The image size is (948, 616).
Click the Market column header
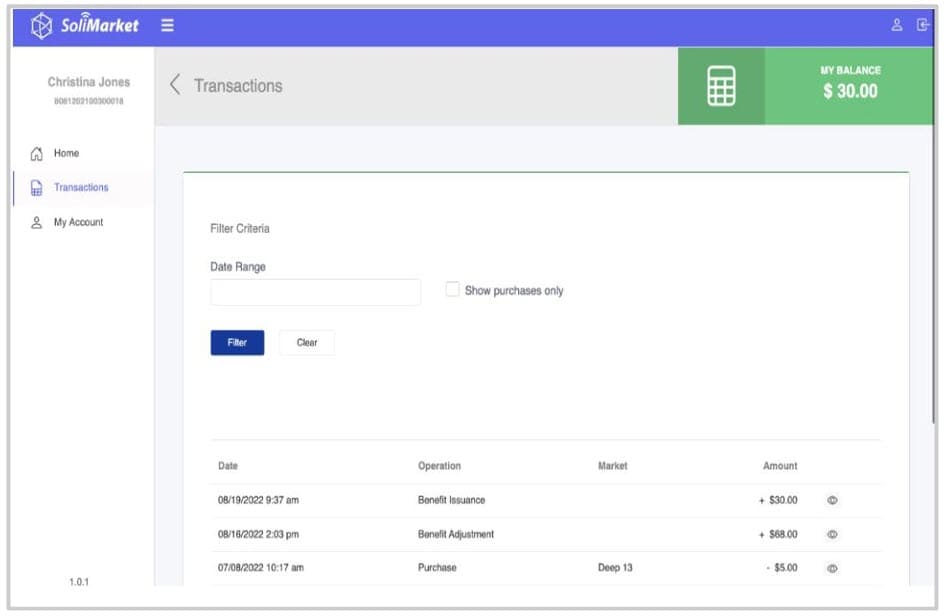[x=612, y=466]
